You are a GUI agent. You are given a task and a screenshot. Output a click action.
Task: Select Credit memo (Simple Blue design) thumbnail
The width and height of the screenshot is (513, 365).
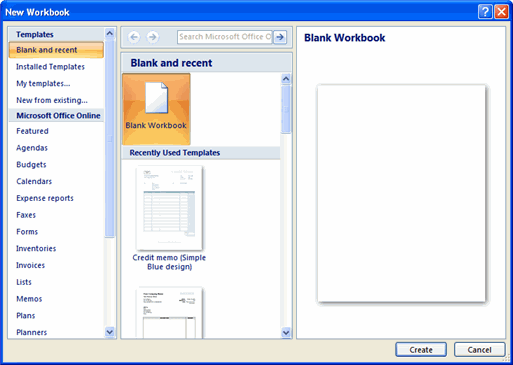point(169,208)
